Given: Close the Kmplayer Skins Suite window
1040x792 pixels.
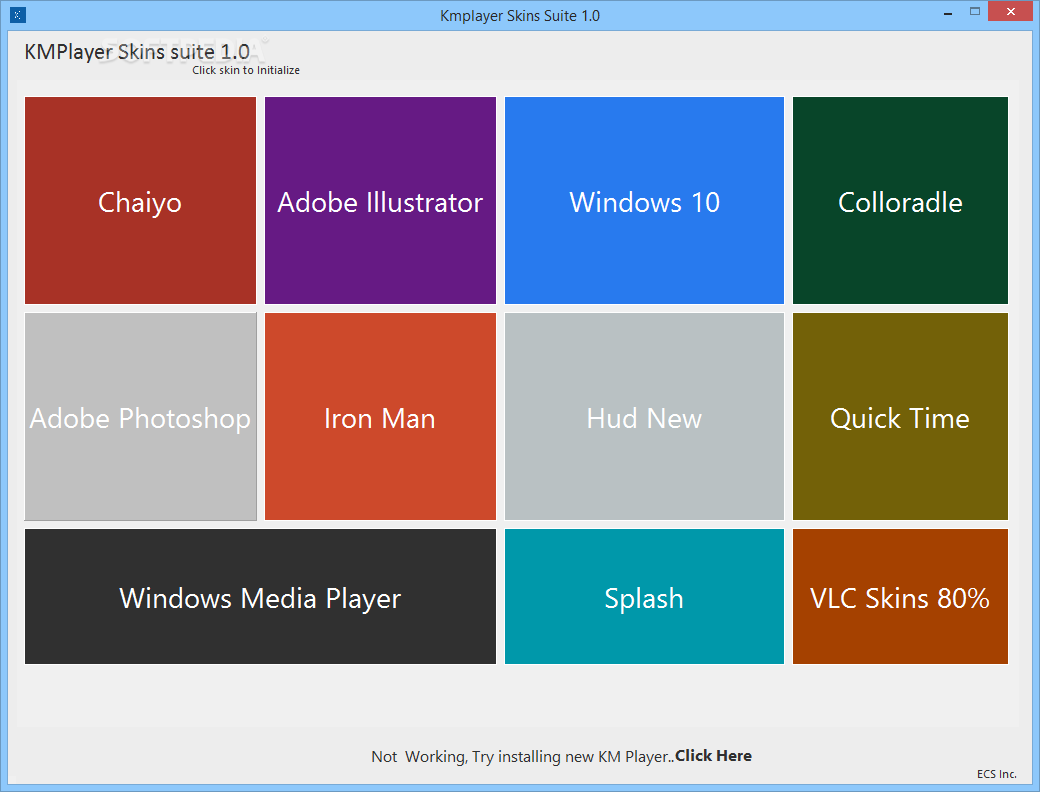Looking at the screenshot, I should [1010, 12].
